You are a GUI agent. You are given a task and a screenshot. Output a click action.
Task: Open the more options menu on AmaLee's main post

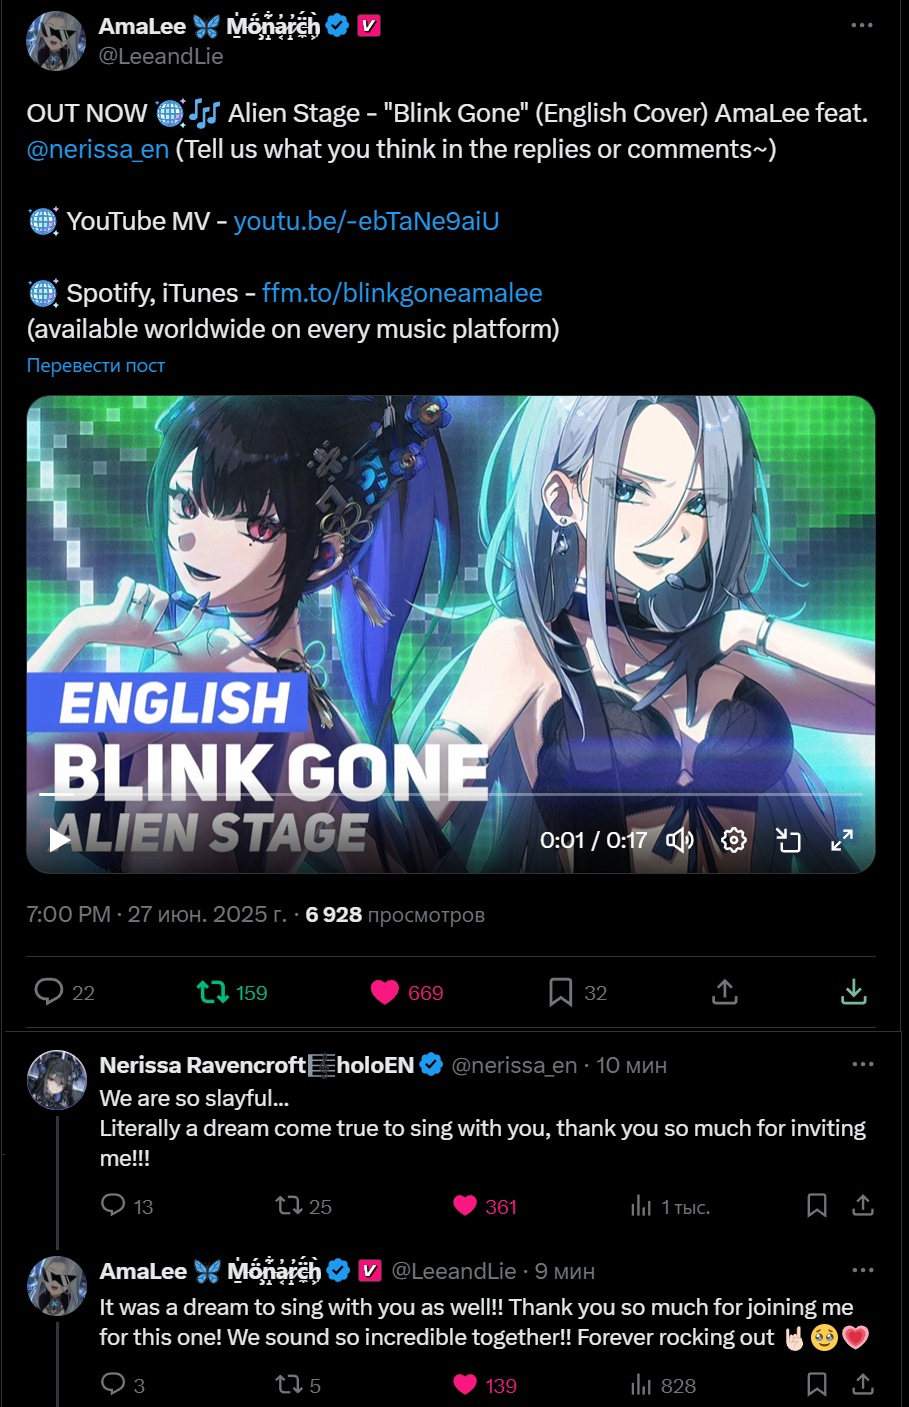tap(862, 25)
